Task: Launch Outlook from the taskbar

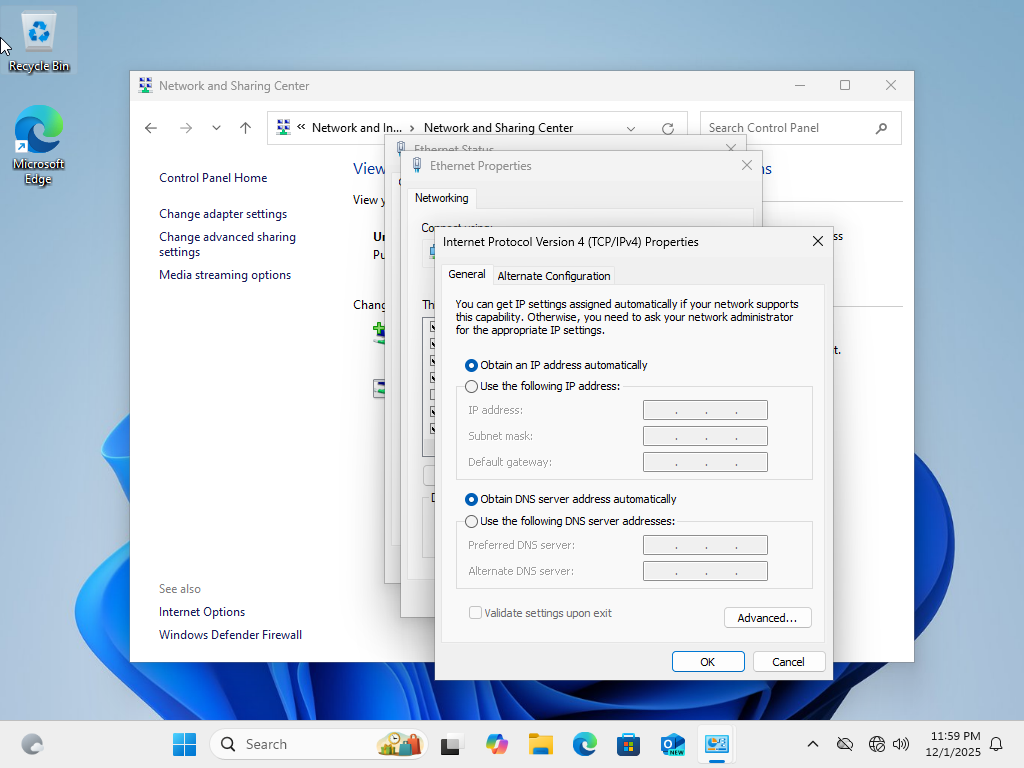Action: point(672,744)
